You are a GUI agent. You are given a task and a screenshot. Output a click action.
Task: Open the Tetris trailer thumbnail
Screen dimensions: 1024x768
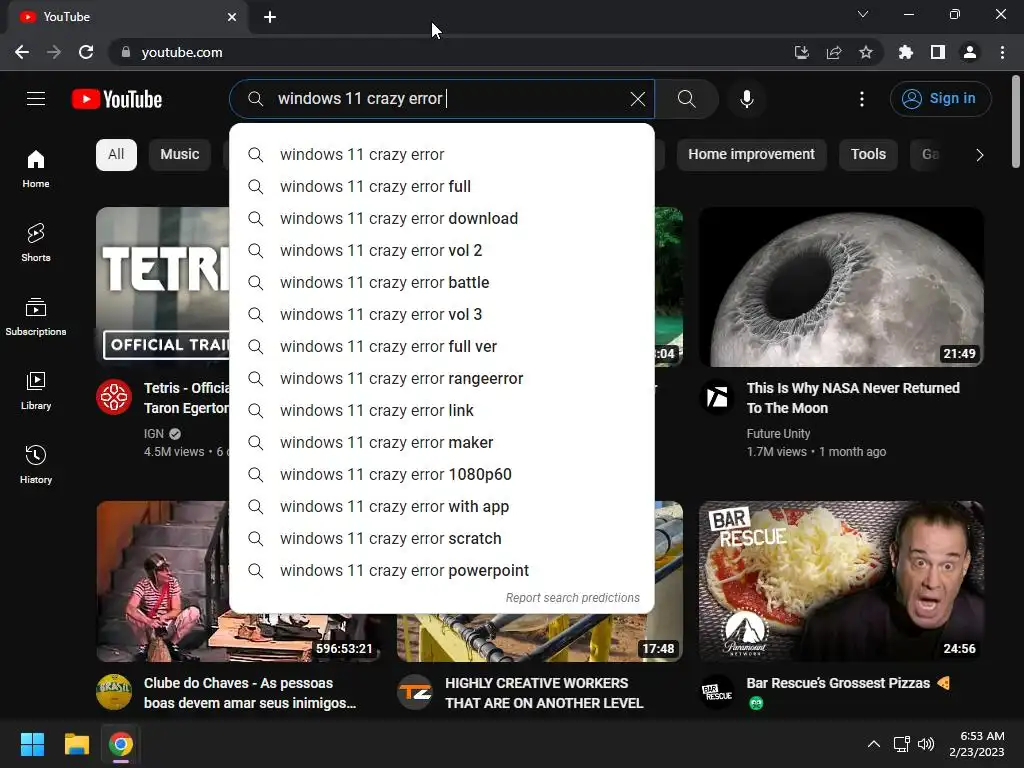click(163, 287)
